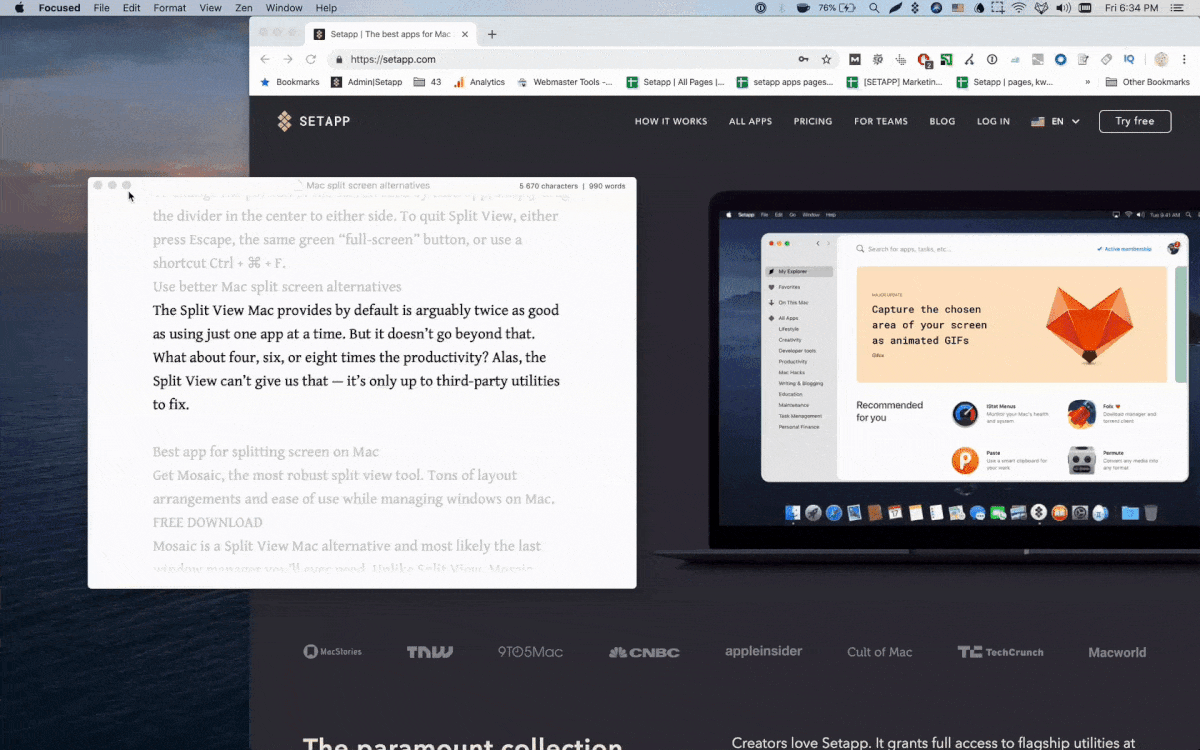Open Other Bookmarks folder
1200x750 pixels.
[x=1147, y=82]
